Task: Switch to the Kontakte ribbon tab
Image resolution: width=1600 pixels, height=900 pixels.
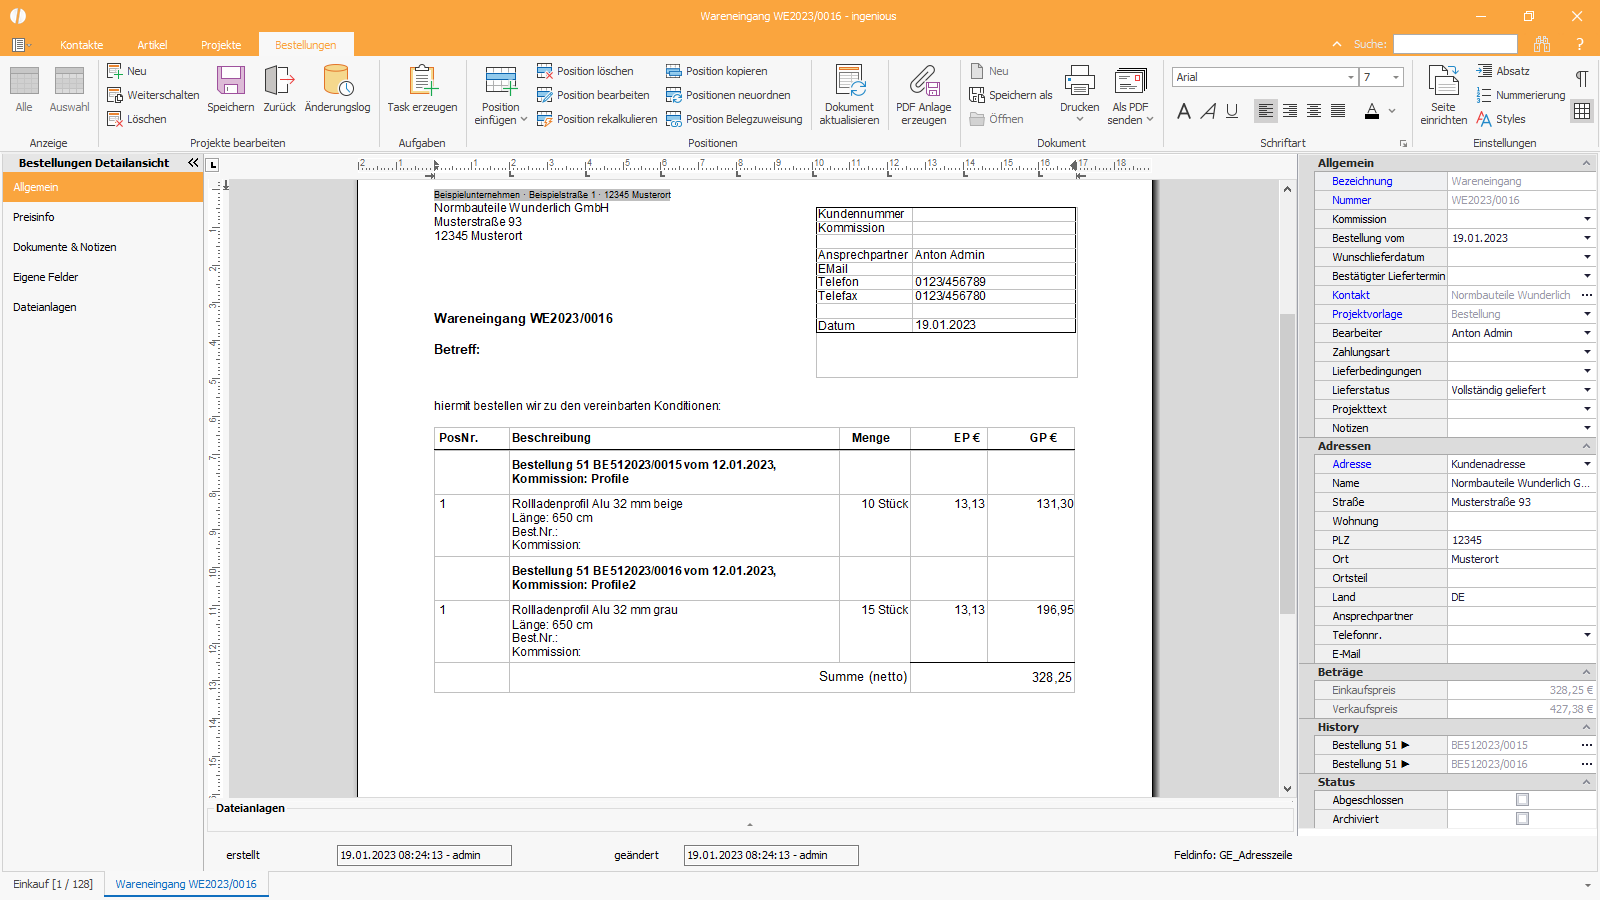Action: pyautogui.click(x=82, y=45)
